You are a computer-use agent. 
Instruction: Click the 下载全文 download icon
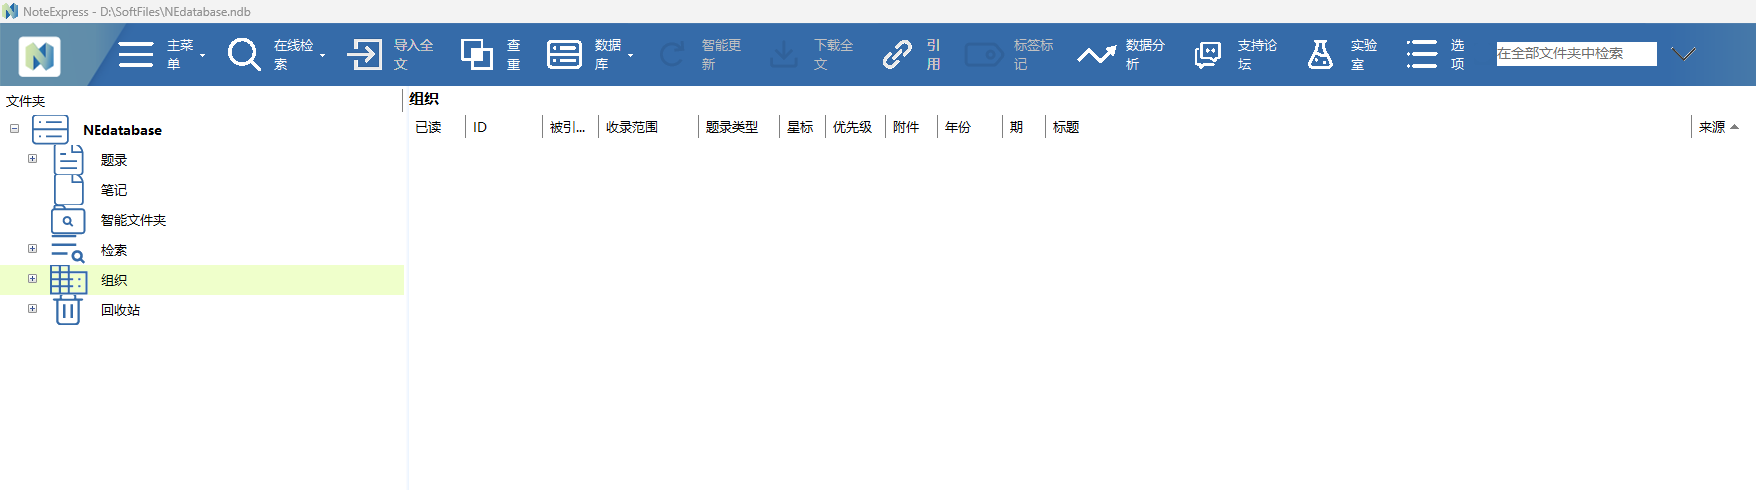pos(784,54)
